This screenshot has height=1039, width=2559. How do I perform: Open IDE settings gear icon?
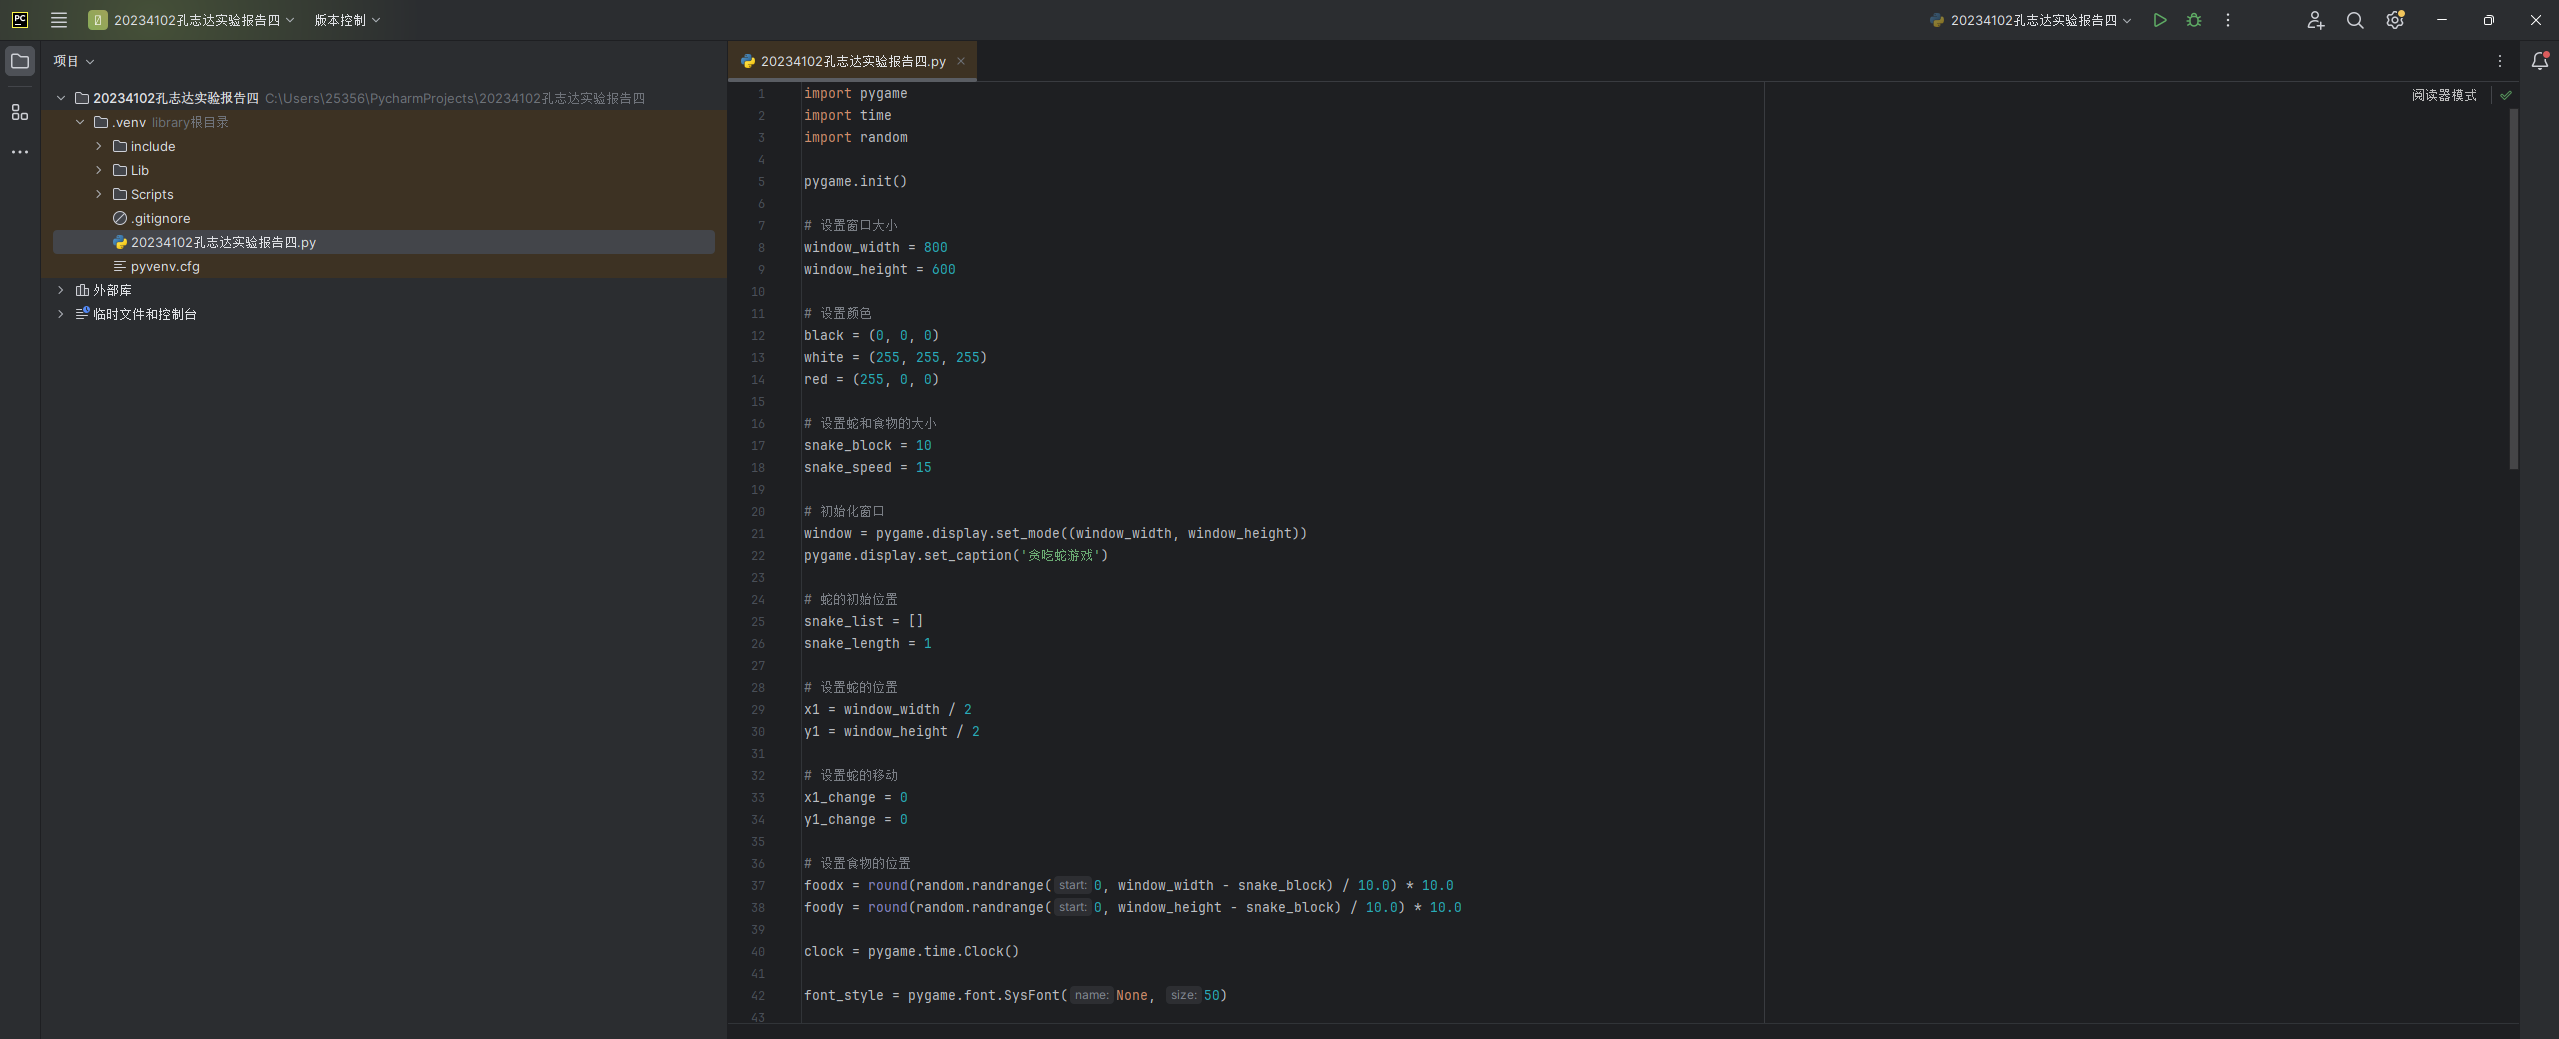(x=2394, y=20)
